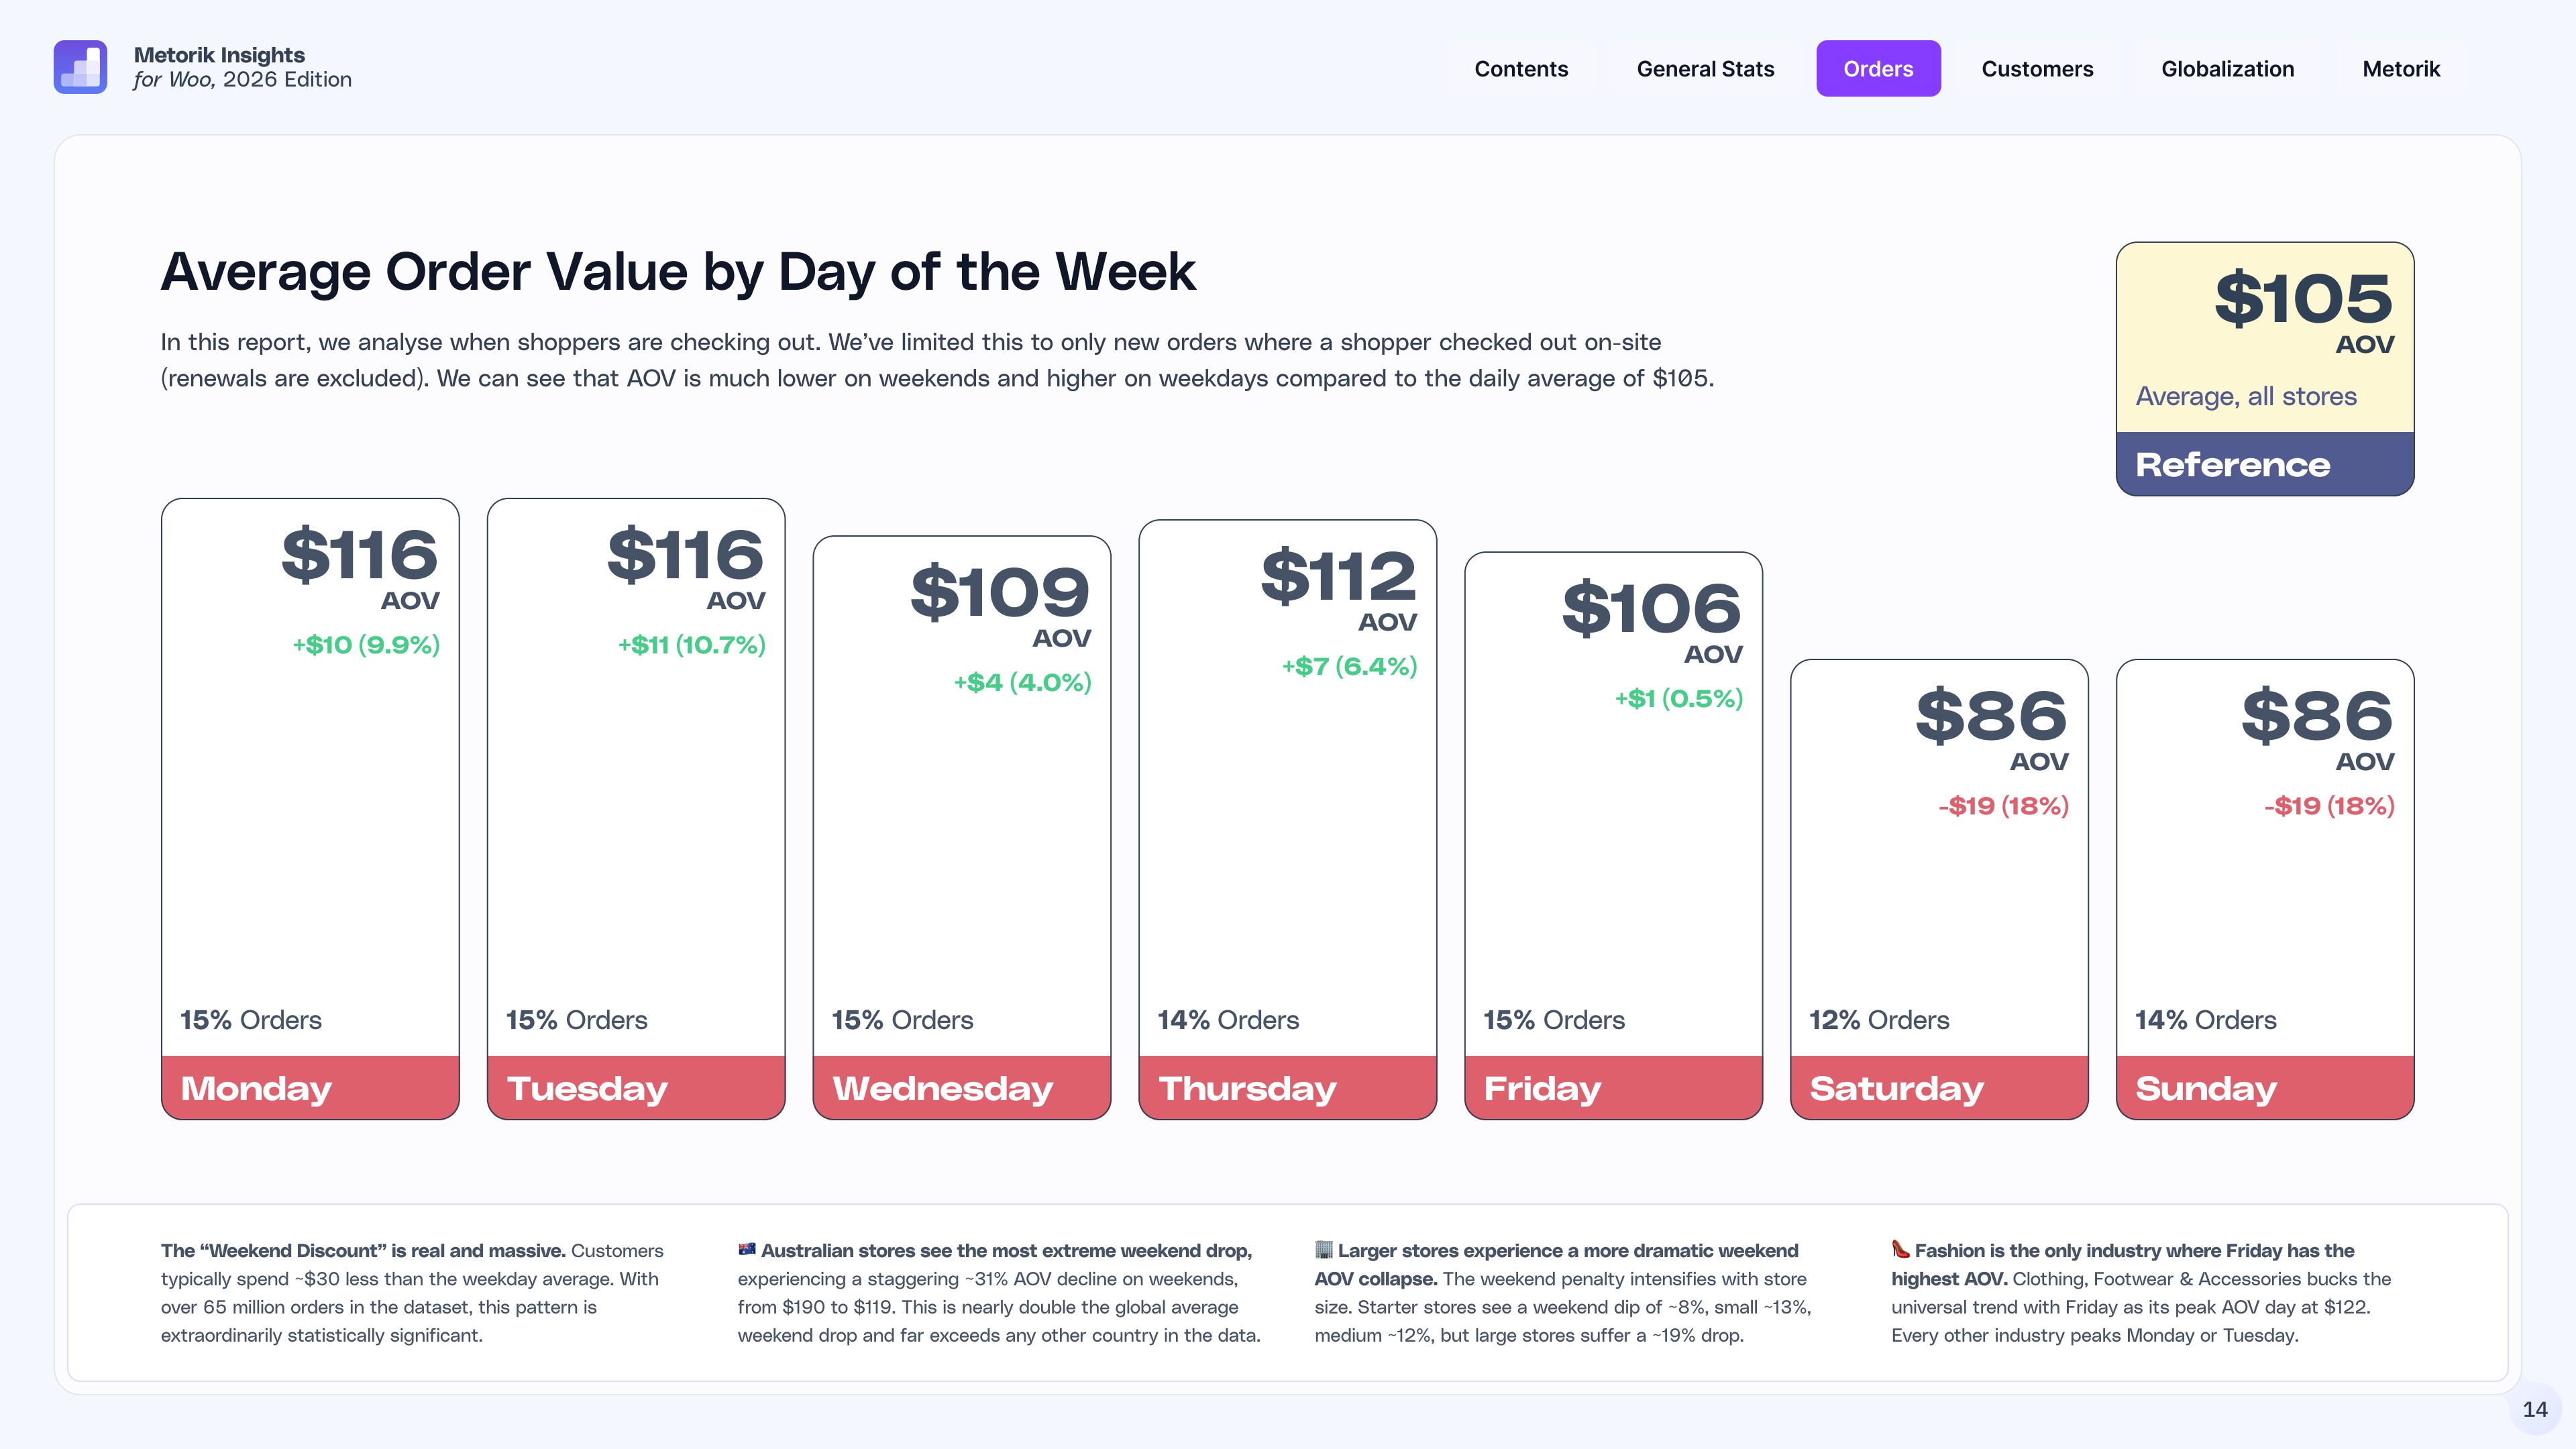Open the Metorik navigation link
This screenshot has width=2576, height=1449.
2401,69
